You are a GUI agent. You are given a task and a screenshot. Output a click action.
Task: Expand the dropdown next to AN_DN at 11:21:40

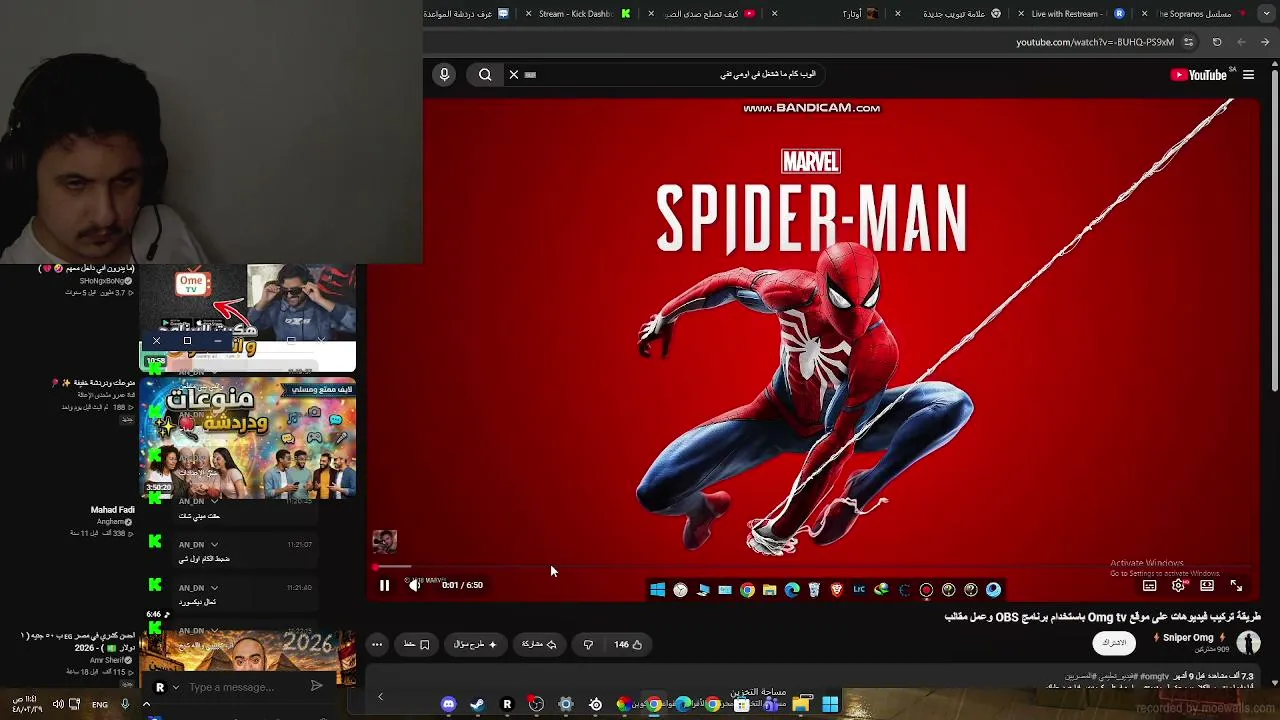214,588
